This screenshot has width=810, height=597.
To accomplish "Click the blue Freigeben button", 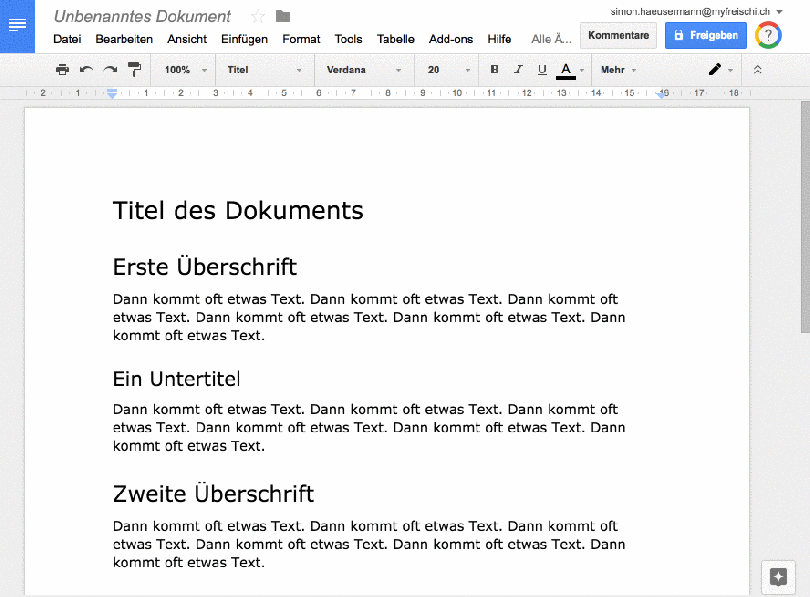I will click(x=705, y=34).
